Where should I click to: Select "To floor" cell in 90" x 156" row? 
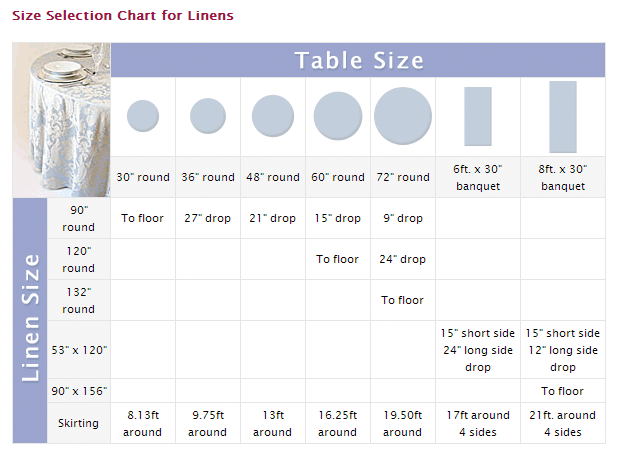pos(563,391)
